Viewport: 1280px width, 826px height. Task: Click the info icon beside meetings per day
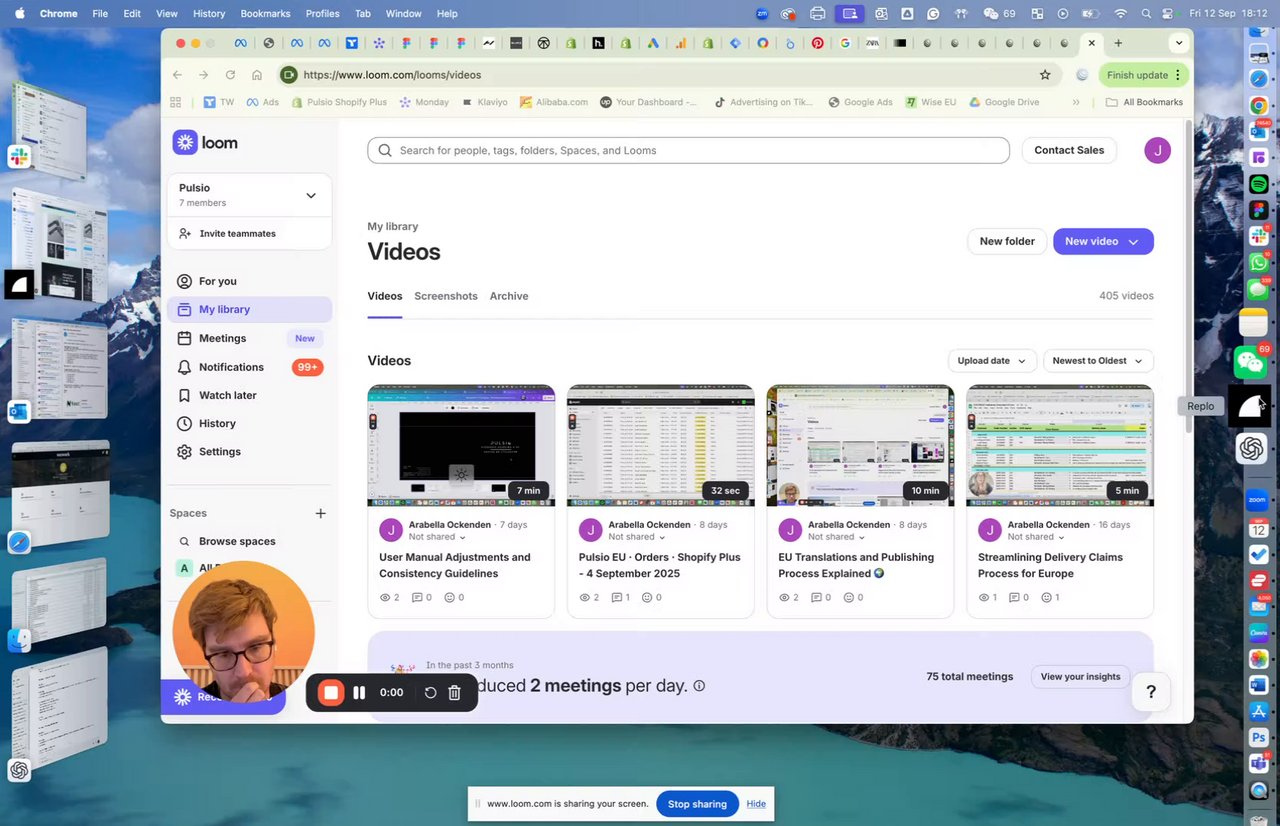point(699,686)
